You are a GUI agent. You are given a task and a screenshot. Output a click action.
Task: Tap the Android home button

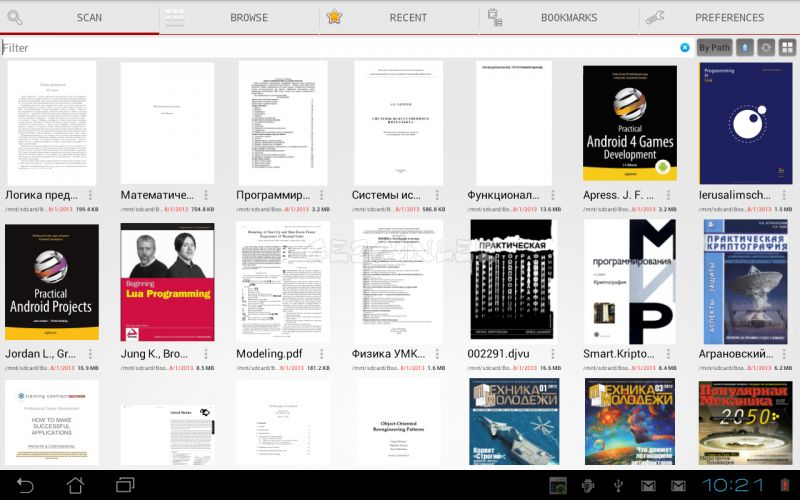pos(76,485)
